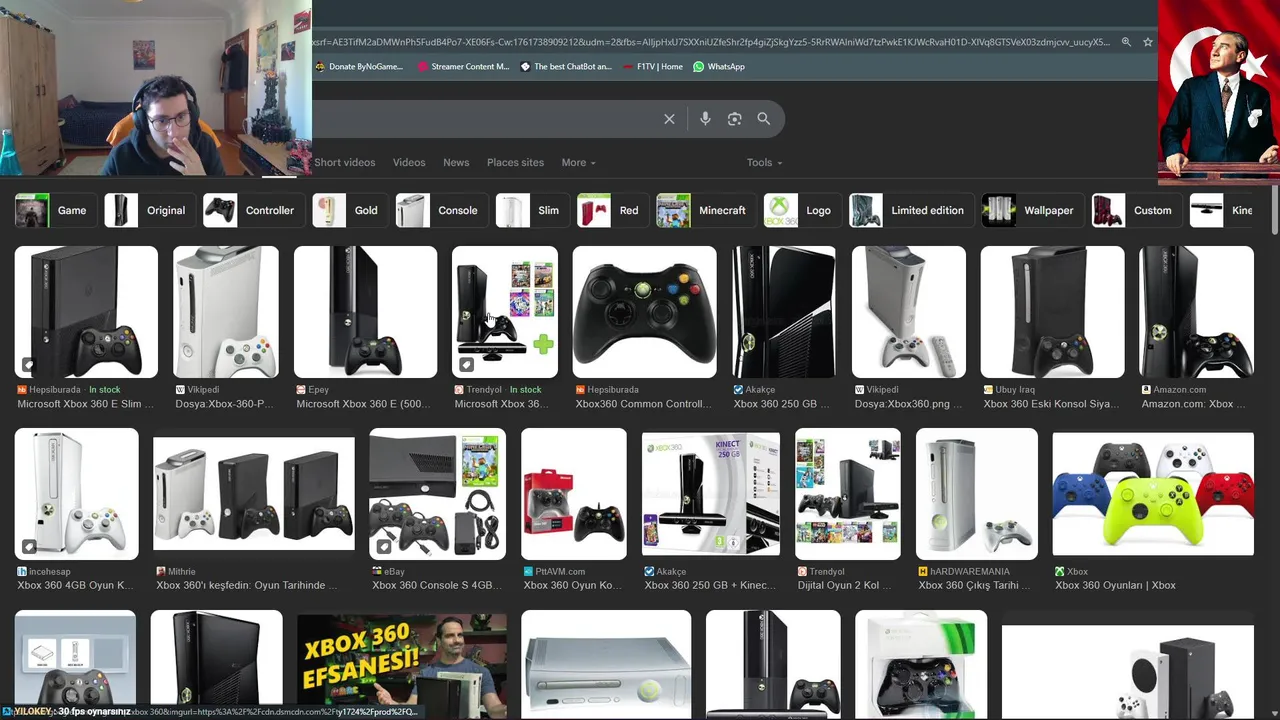The width and height of the screenshot is (1280, 720).
Task: Open the Xbox360 Common Controller image
Action: 645,312
